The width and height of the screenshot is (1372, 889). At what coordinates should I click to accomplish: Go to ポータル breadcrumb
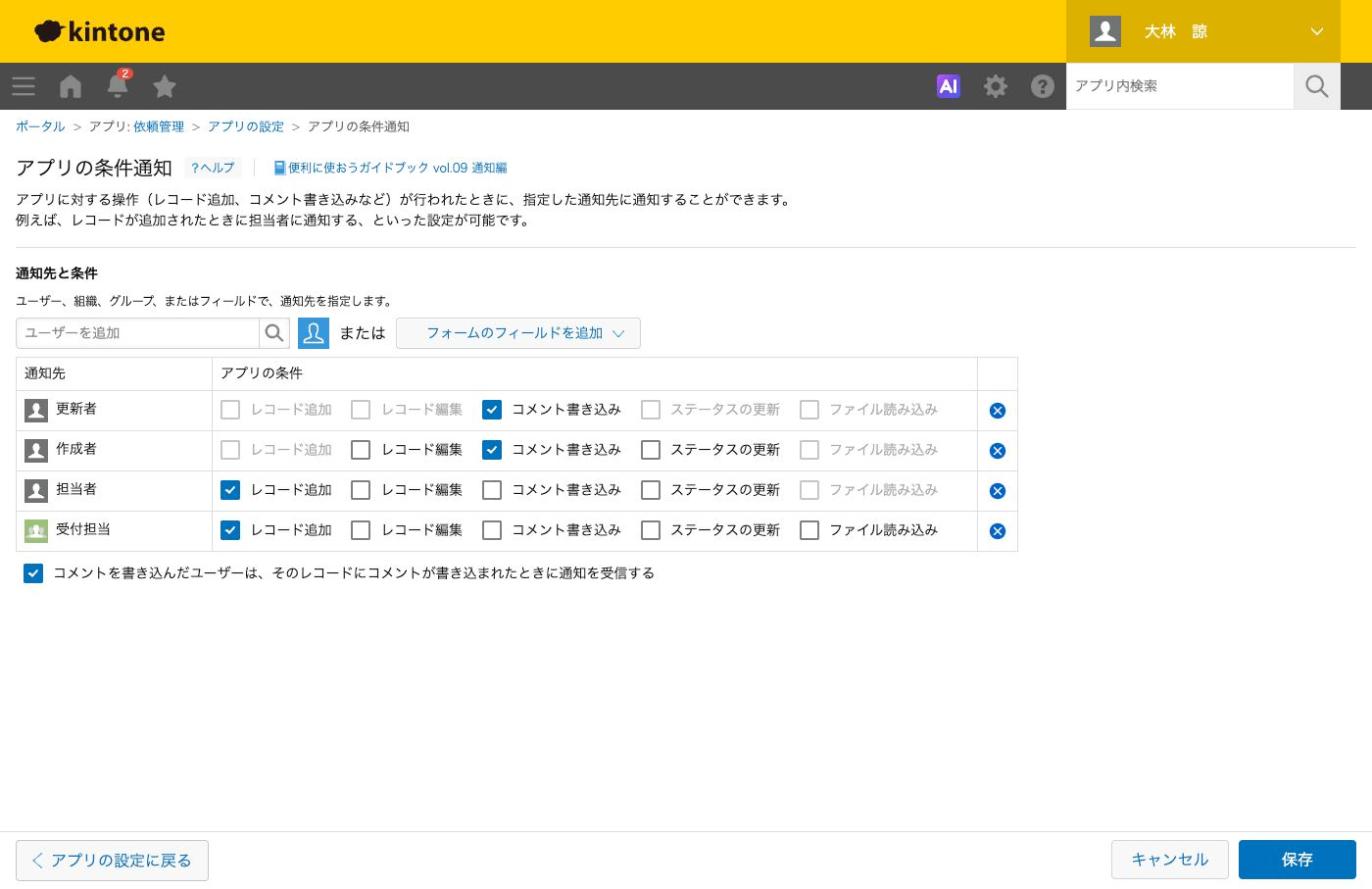click(40, 126)
